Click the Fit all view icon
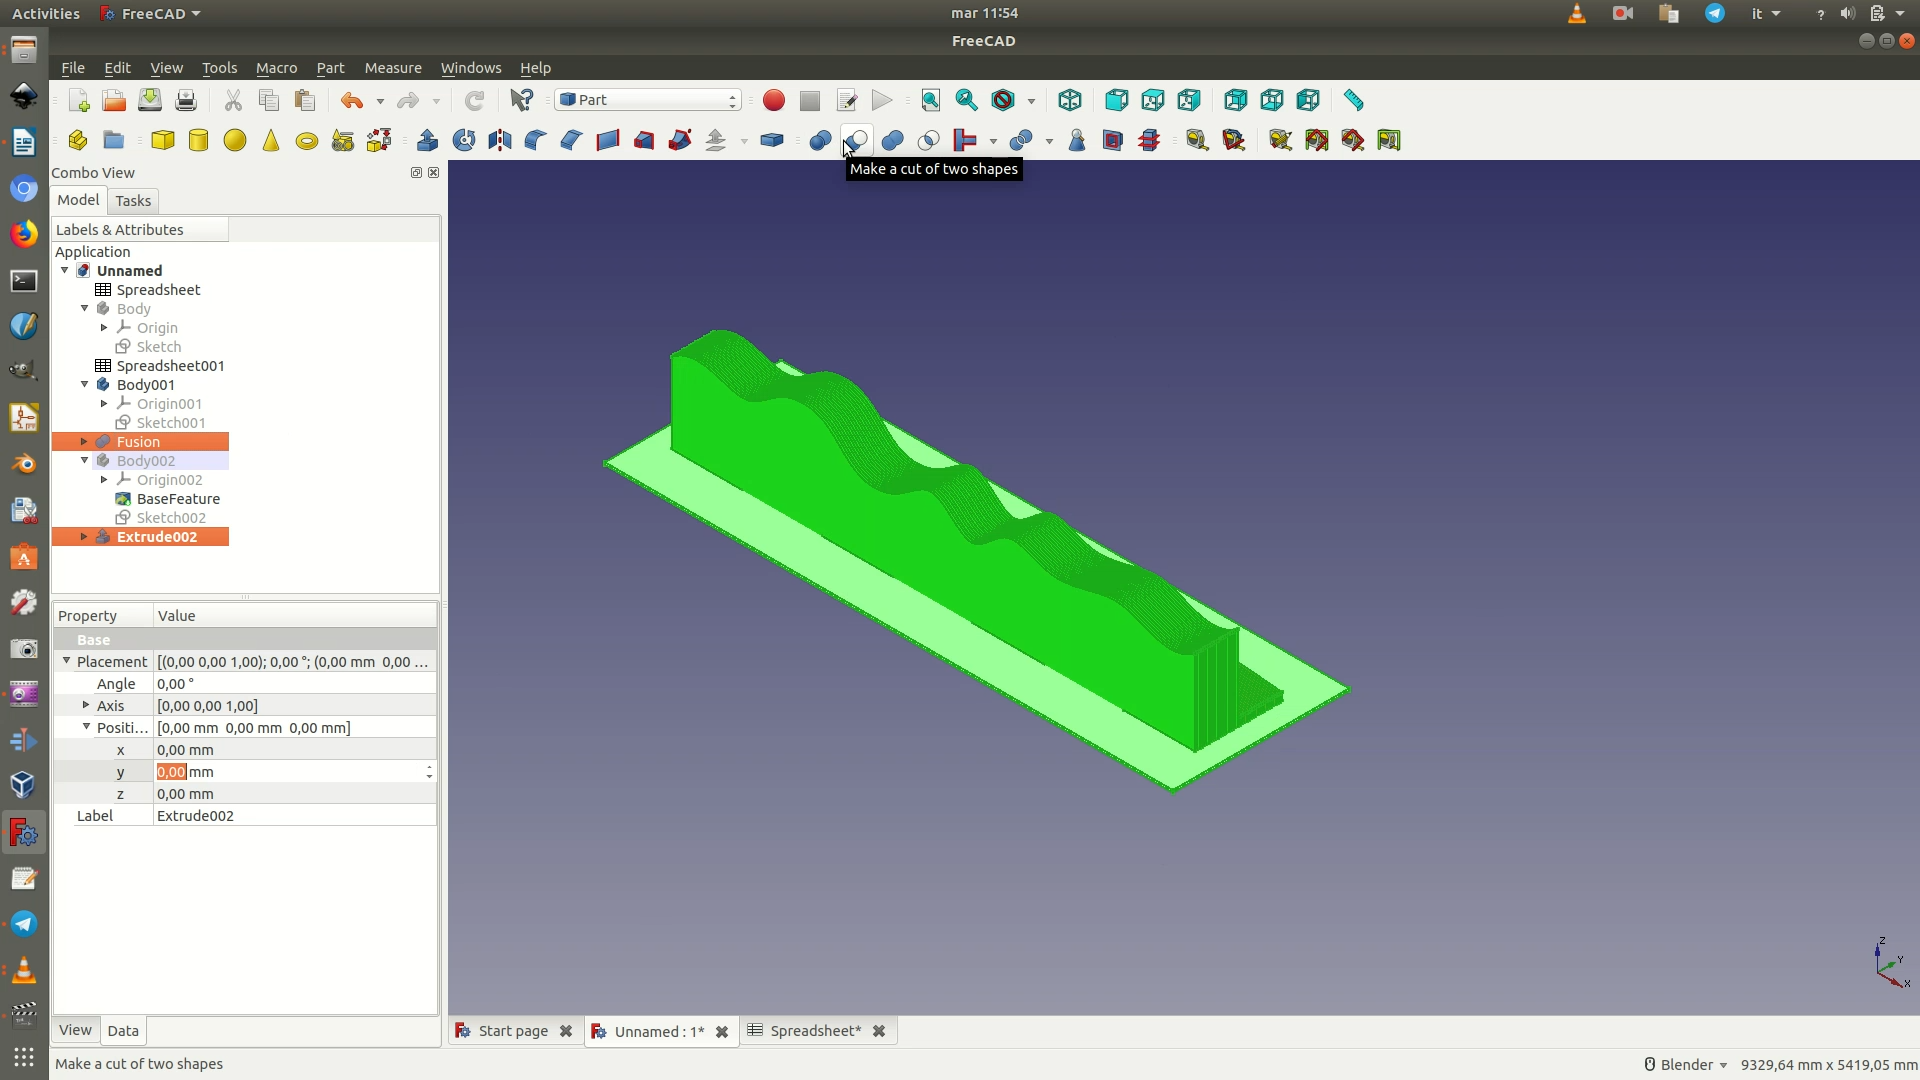 coord(931,101)
